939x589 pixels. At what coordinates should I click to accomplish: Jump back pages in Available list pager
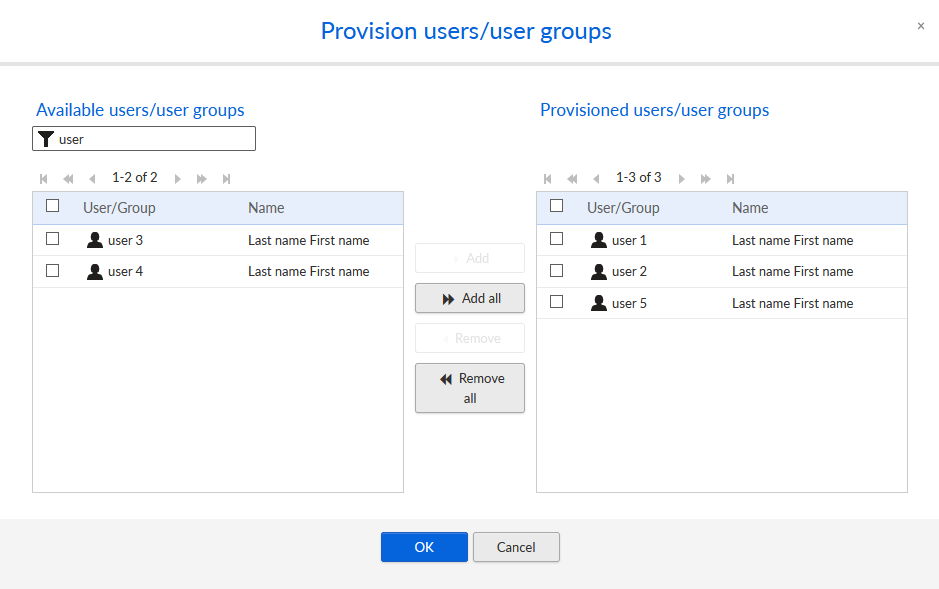click(x=68, y=178)
